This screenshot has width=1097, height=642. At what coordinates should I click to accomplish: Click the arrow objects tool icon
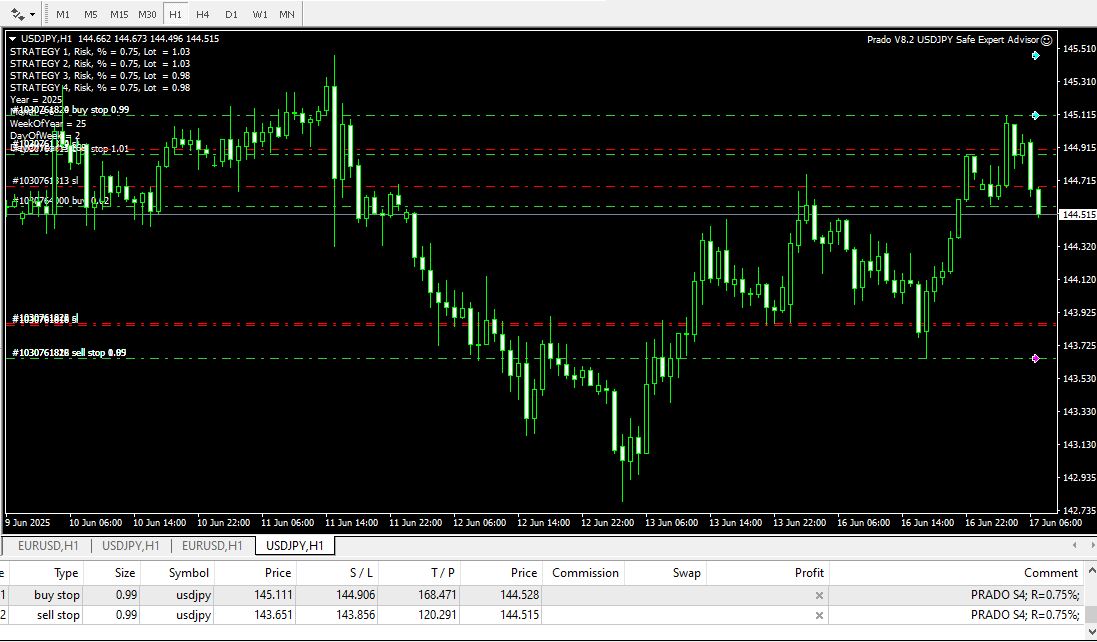click(x=17, y=14)
